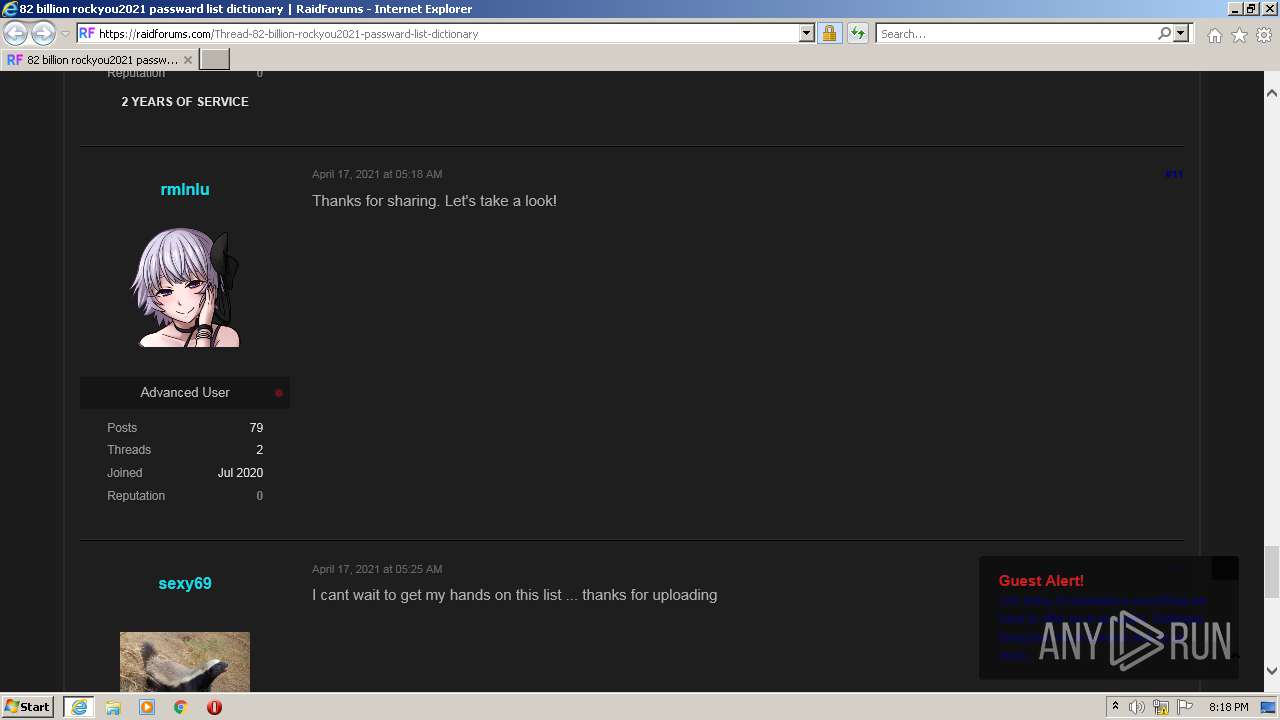Click the security lock icon
1280x720 pixels.
[x=829, y=33]
